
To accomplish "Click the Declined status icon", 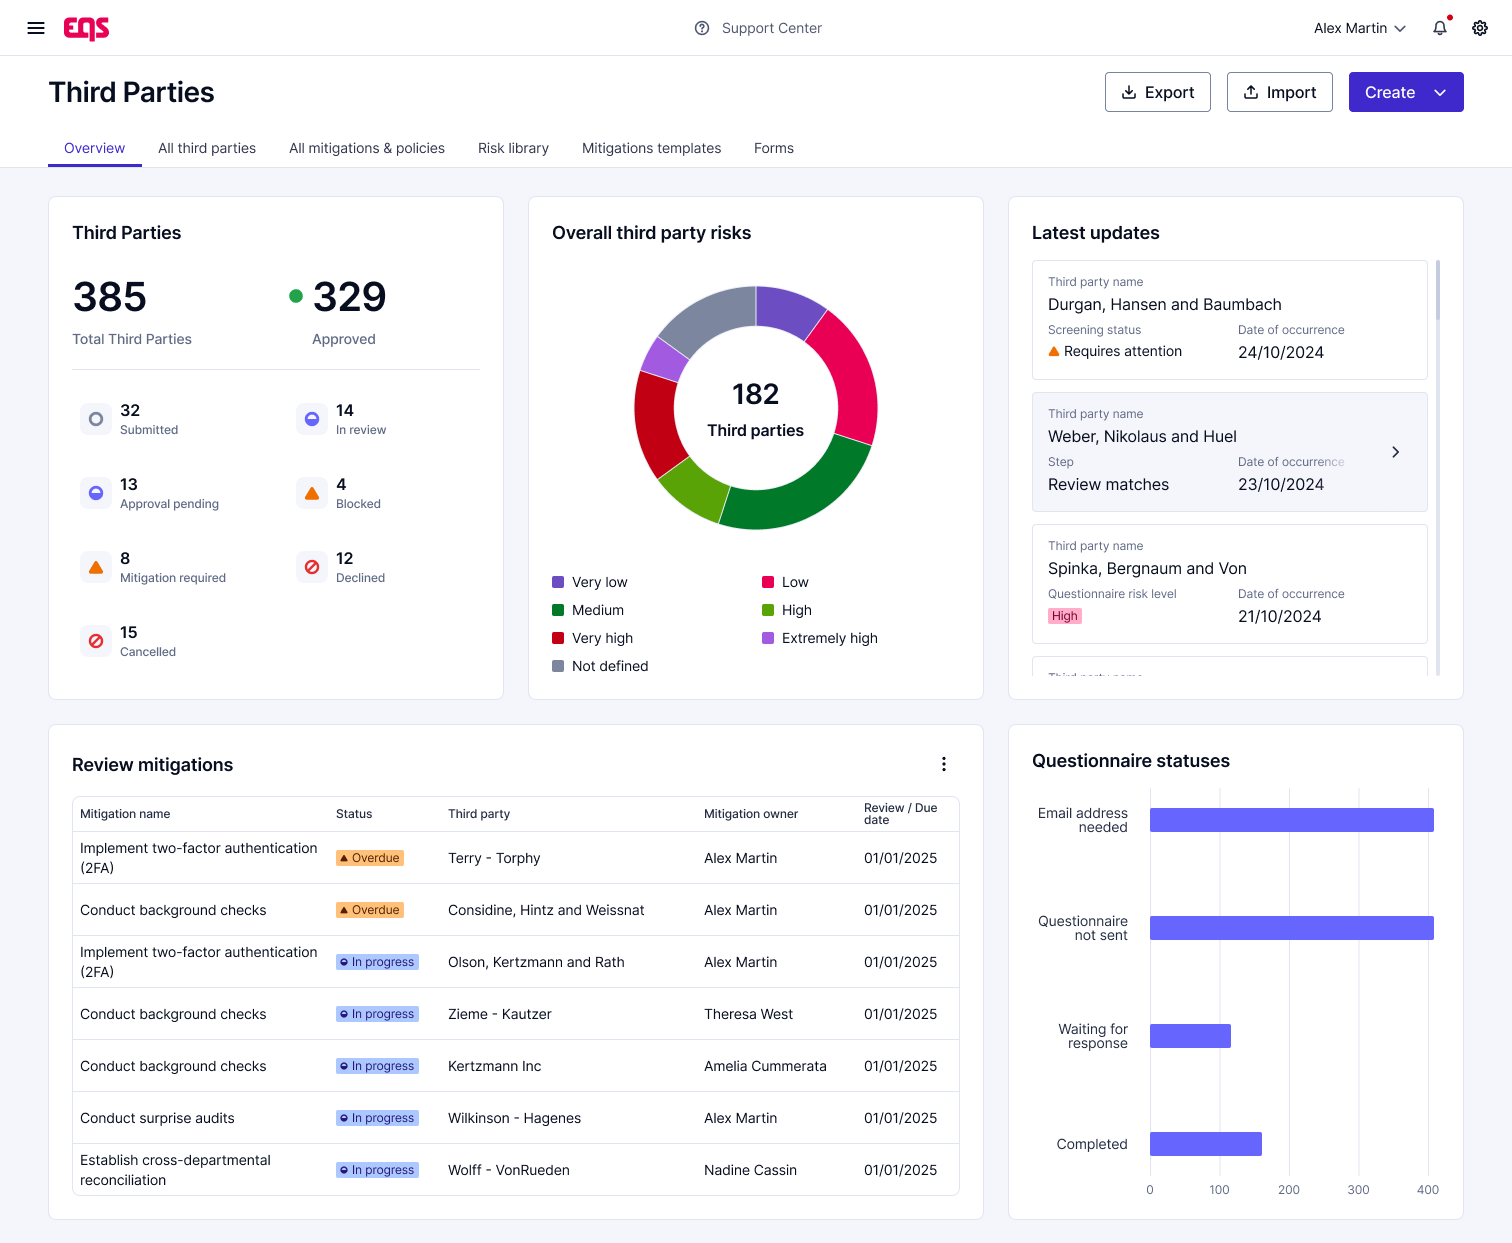I will (x=312, y=567).
